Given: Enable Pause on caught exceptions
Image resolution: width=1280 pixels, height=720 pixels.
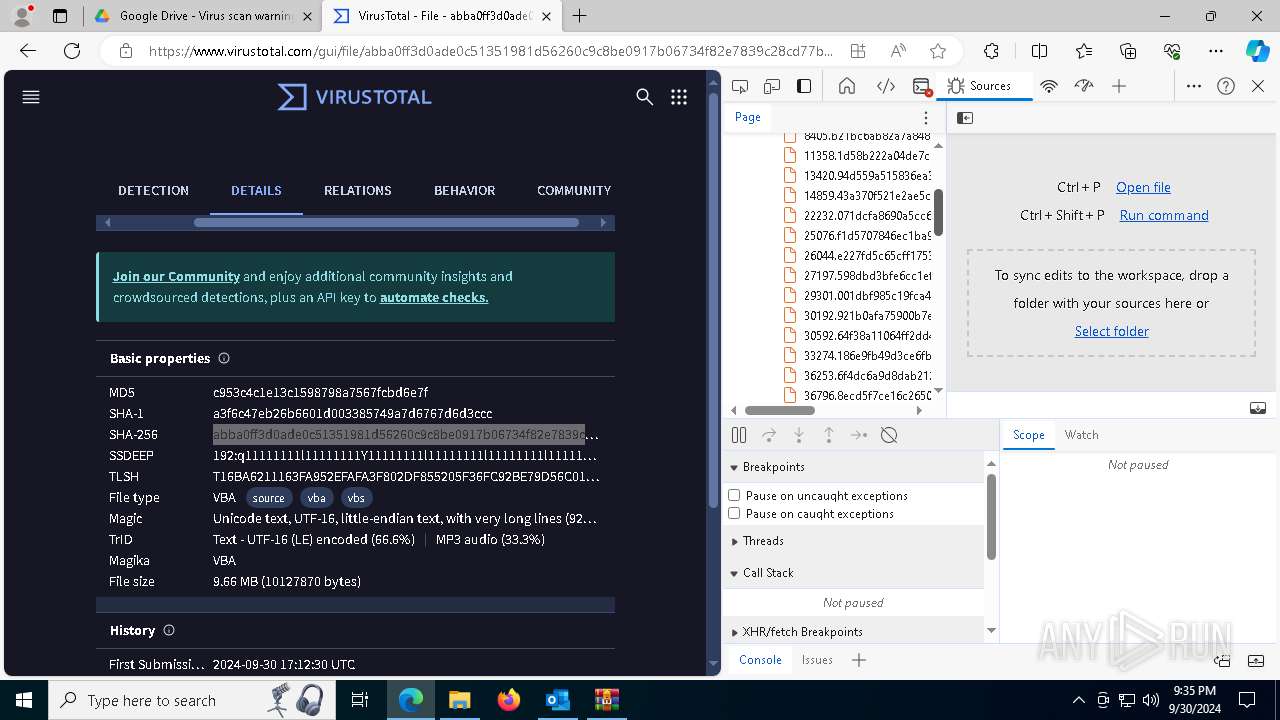Looking at the screenshot, I should pos(734,513).
